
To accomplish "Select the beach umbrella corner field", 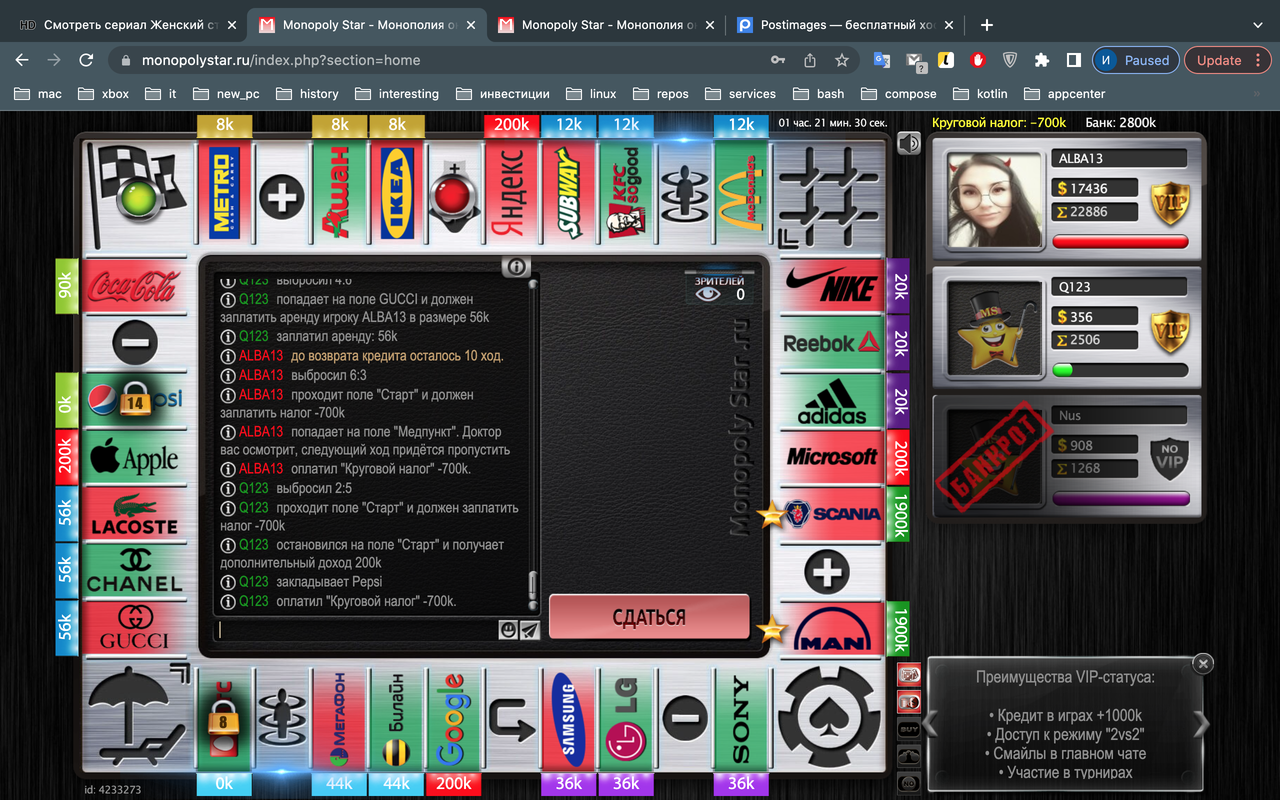I will (139, 718).
